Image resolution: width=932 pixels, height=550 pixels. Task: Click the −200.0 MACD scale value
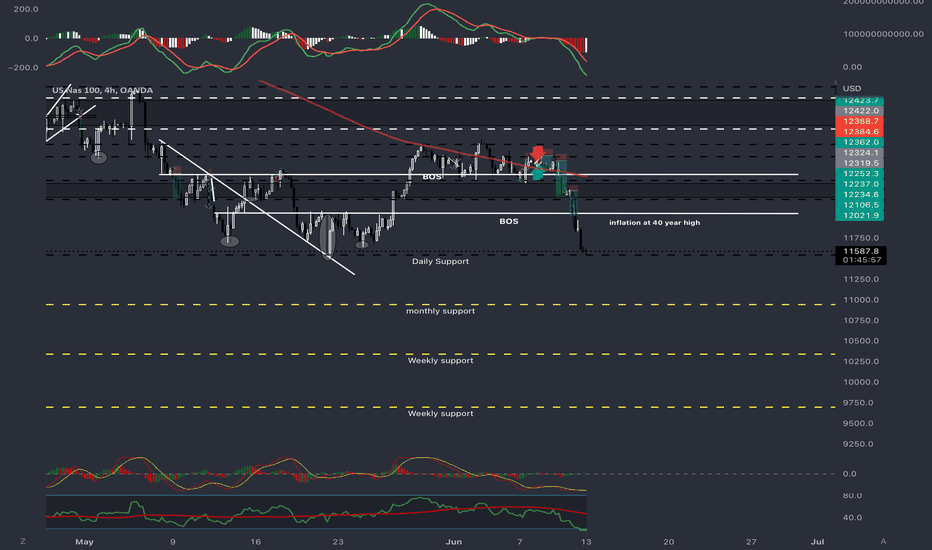click(23, 68)
